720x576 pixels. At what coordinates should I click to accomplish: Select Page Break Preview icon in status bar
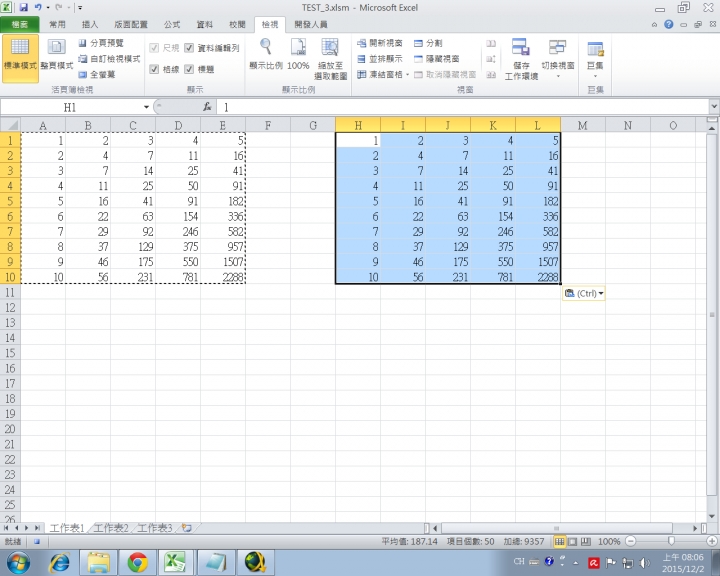click(585, 542)
